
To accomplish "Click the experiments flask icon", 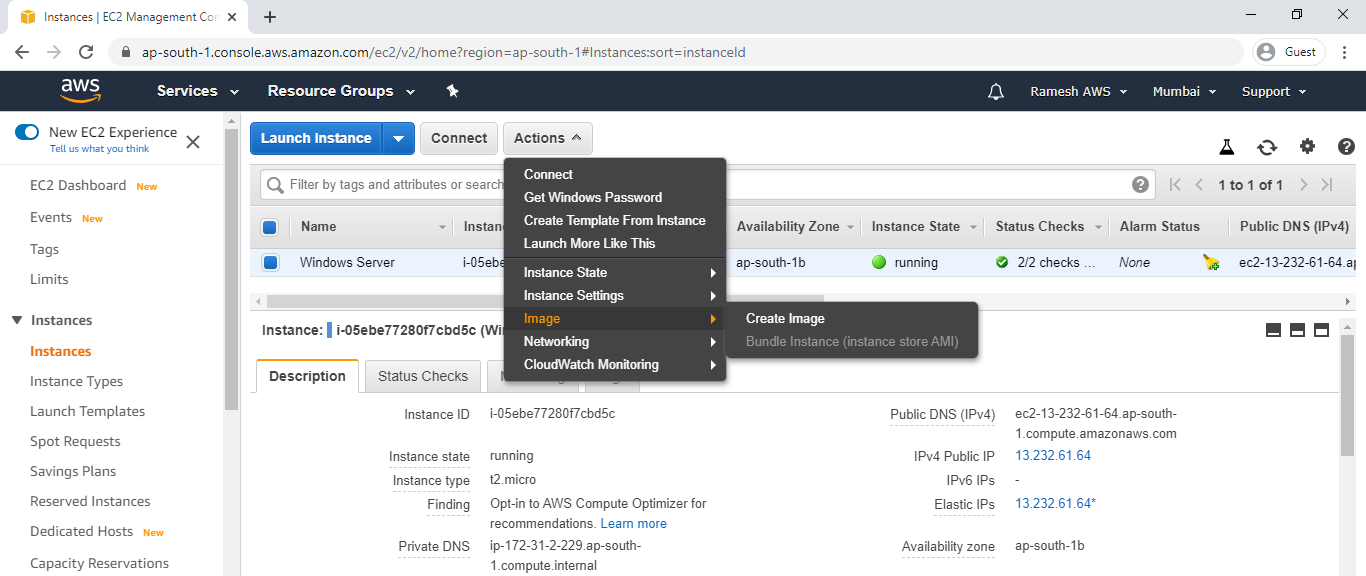I will click(x=1226, y=147).
